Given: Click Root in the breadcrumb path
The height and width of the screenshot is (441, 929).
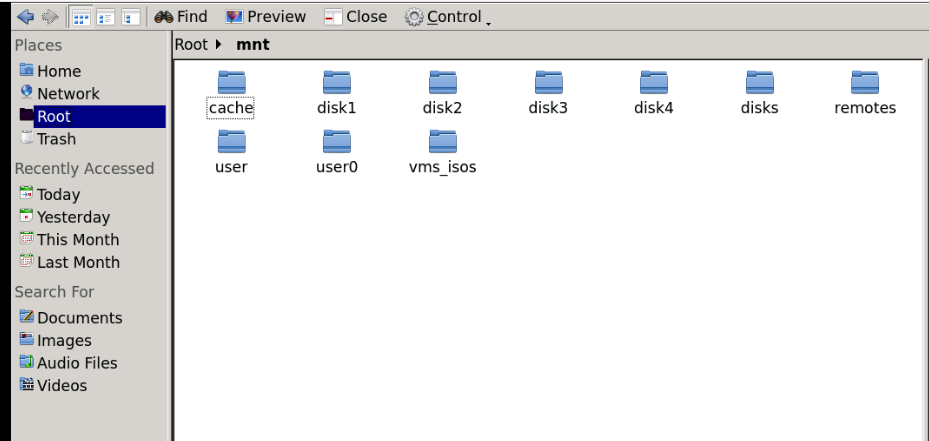Looking at the screenshot, I should click(191, 44).
